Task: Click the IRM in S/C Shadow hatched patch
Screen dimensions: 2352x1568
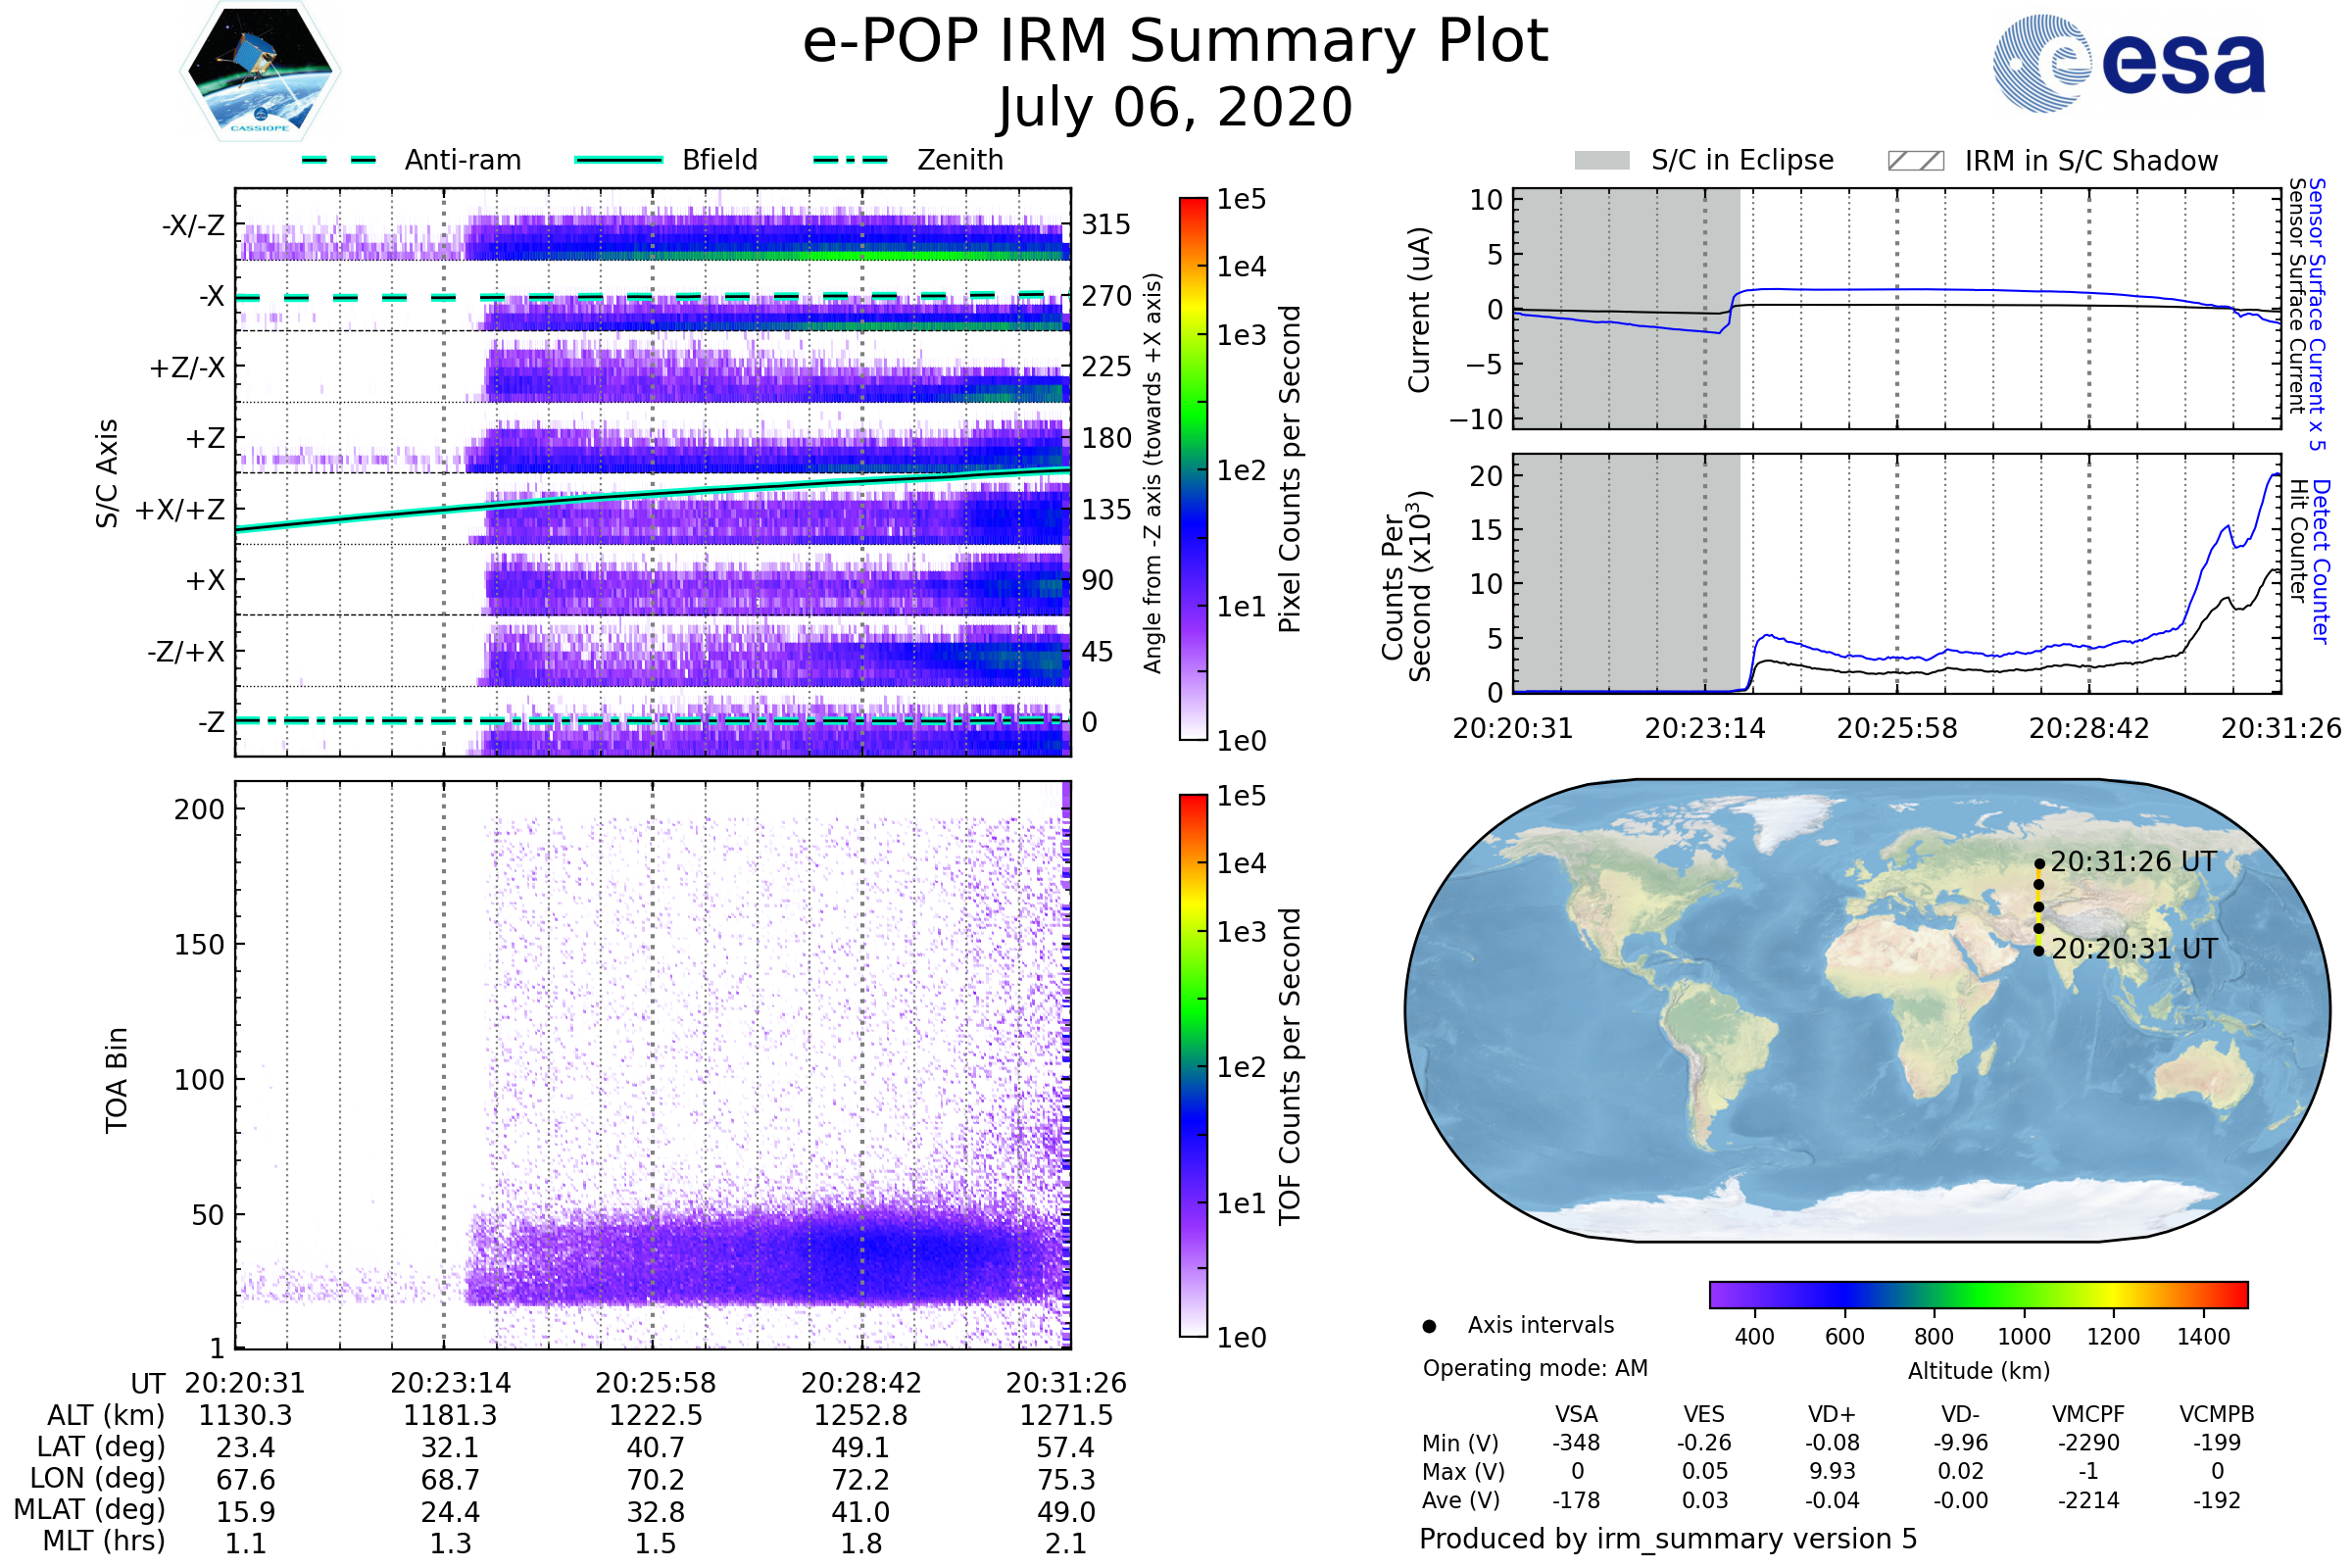Action: click(1916, 161)
